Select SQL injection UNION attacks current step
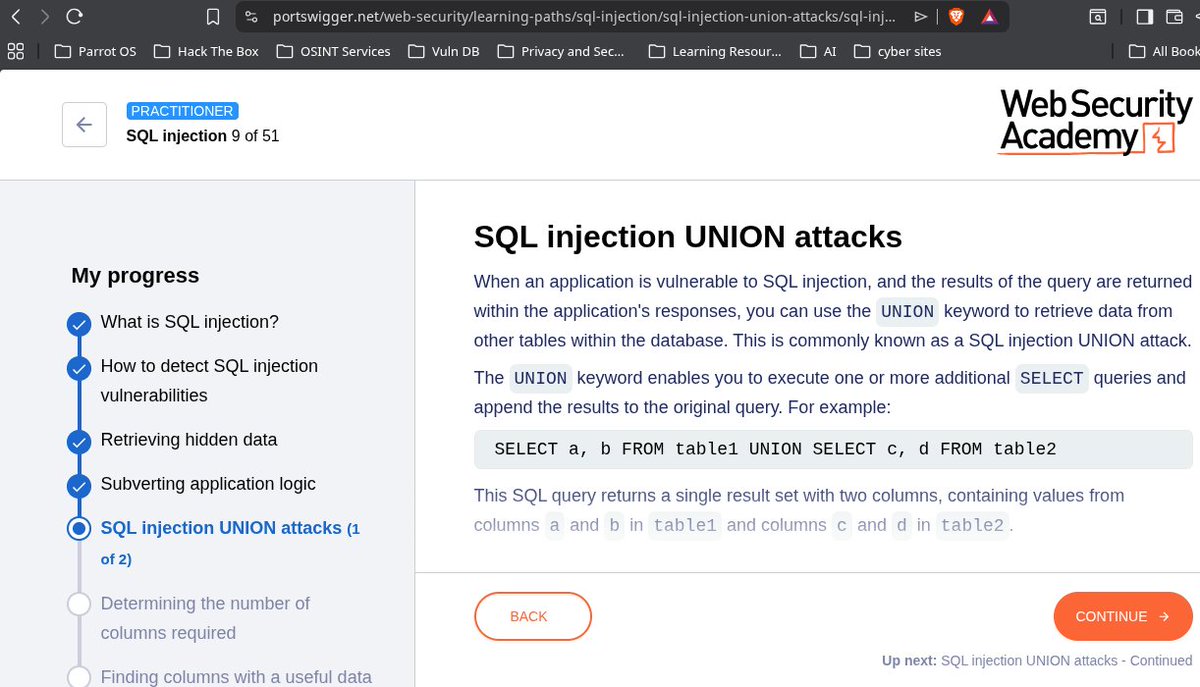This screenshot has height=687, width=1200. pyautogui.click(x=230, y=541)
